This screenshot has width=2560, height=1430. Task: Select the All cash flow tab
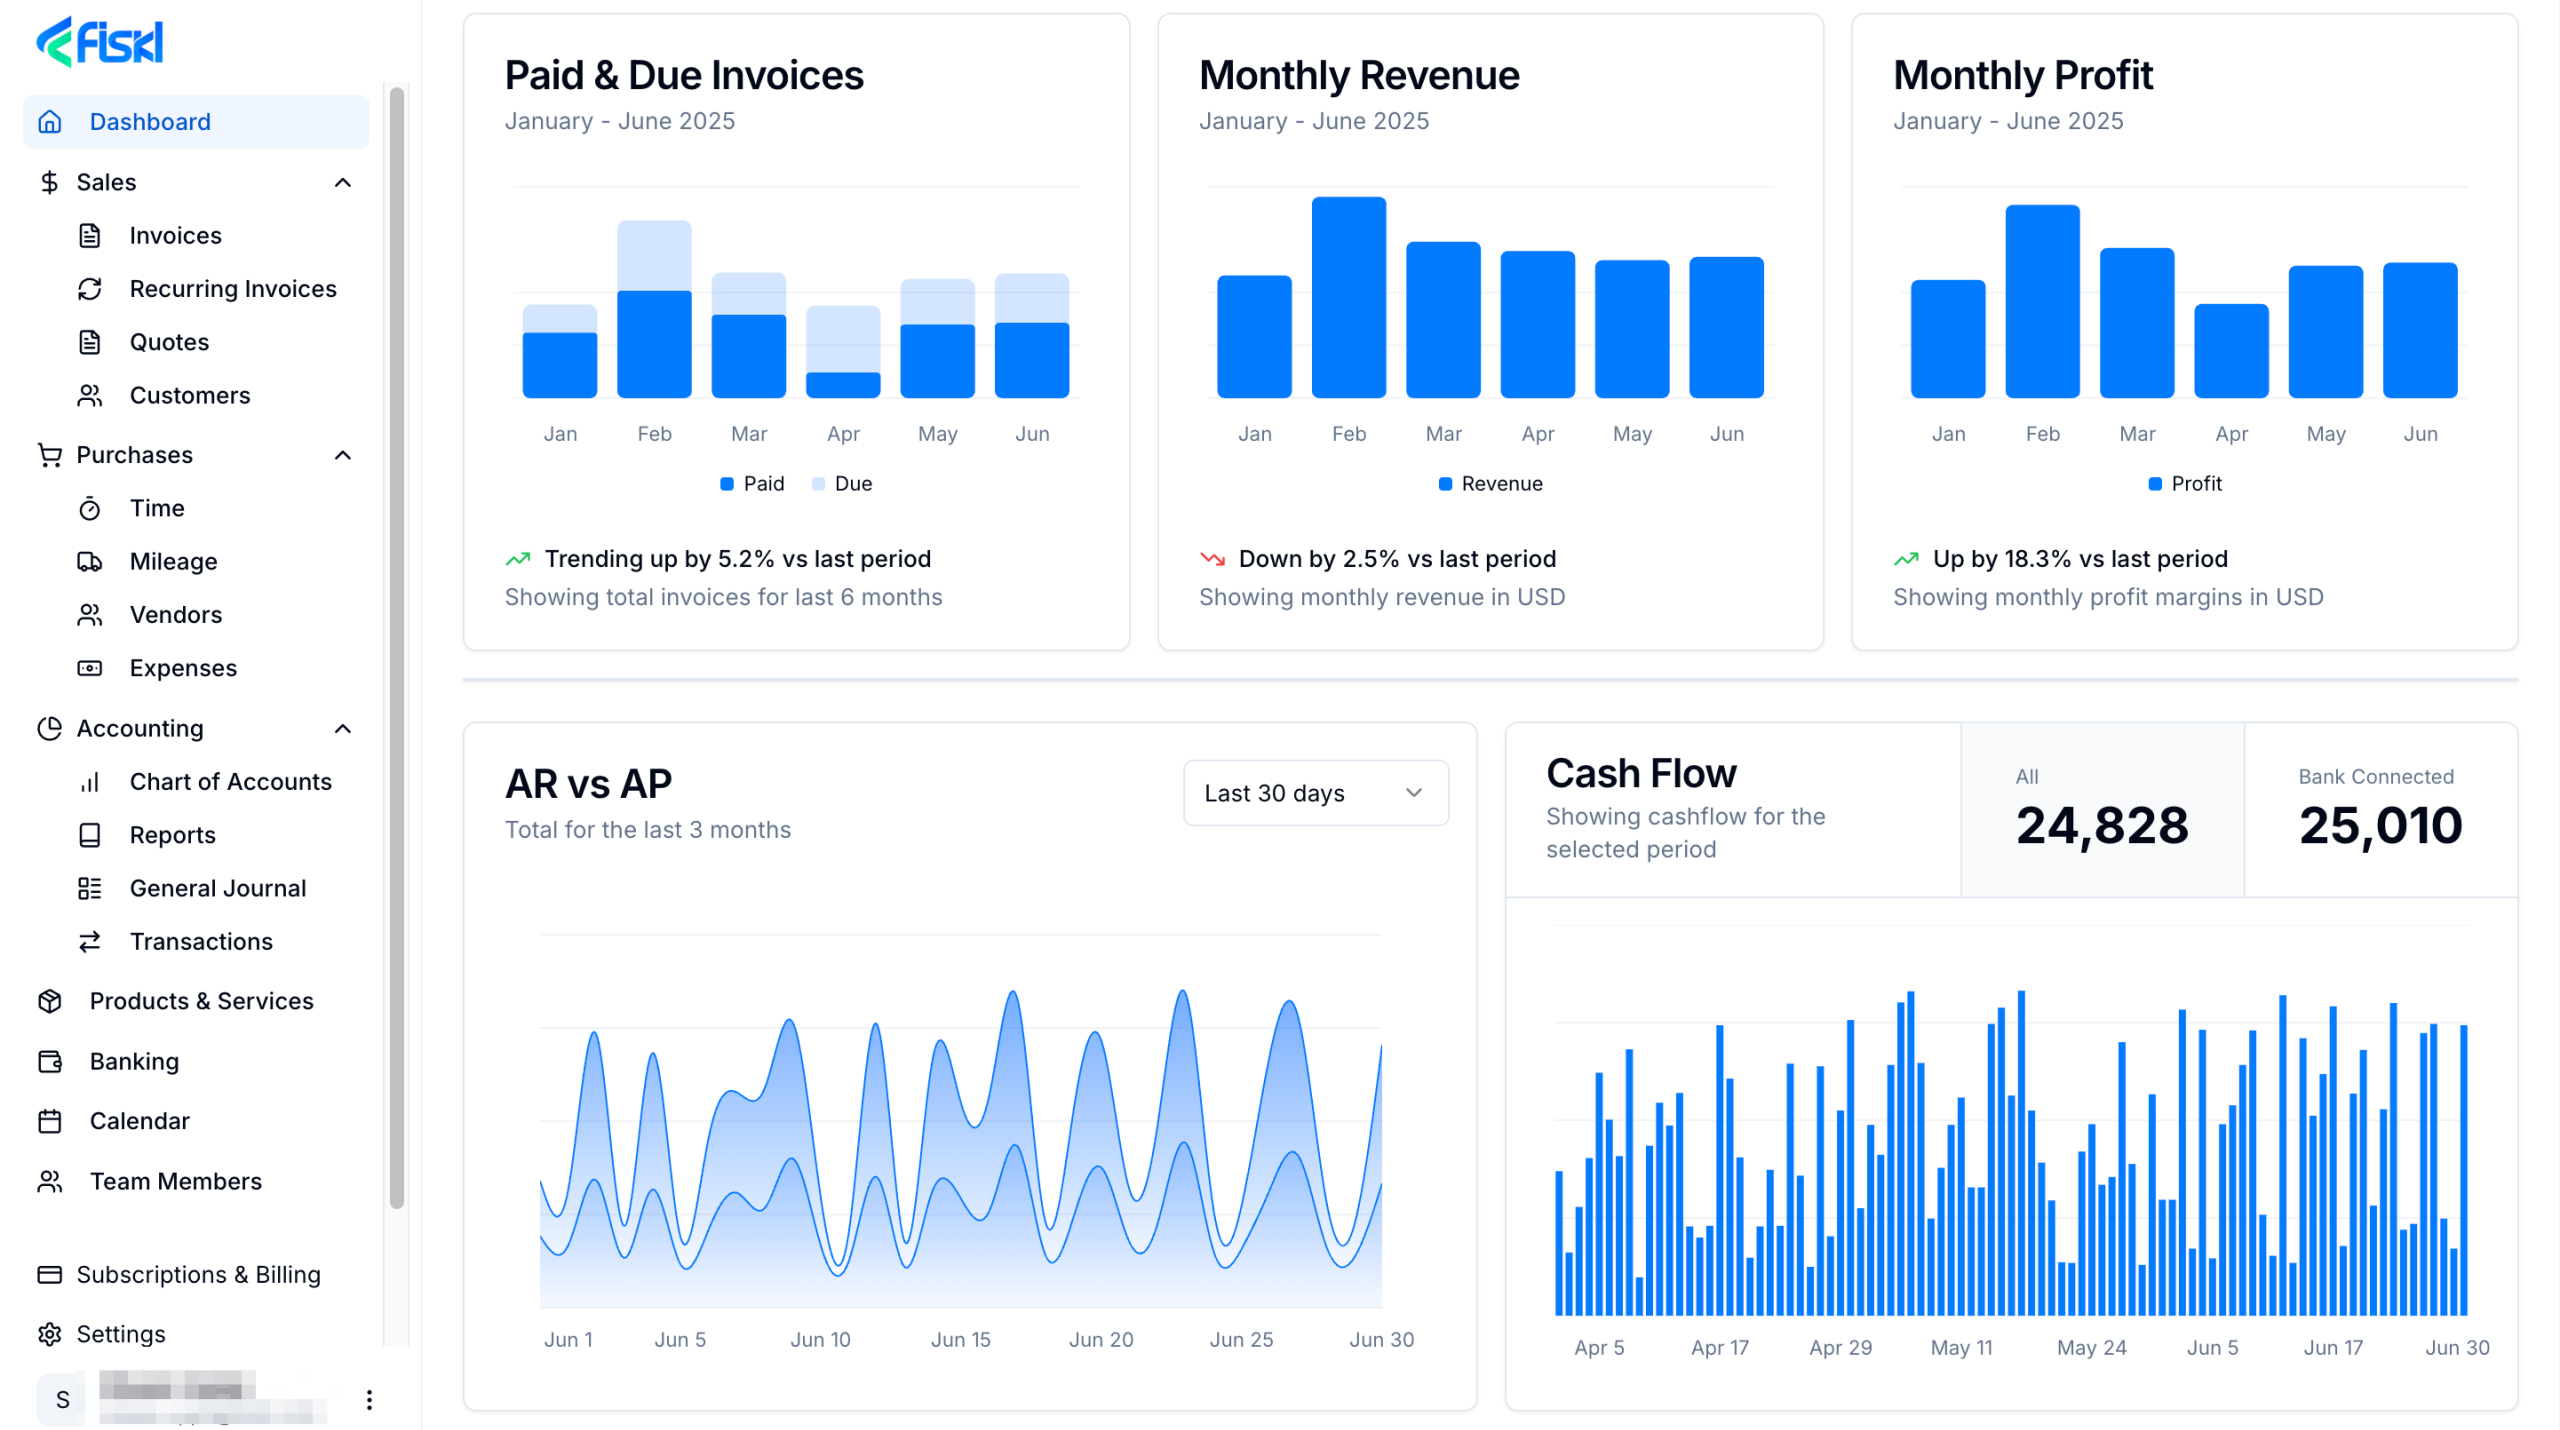pyautogui.click(x=2101, y=810)
